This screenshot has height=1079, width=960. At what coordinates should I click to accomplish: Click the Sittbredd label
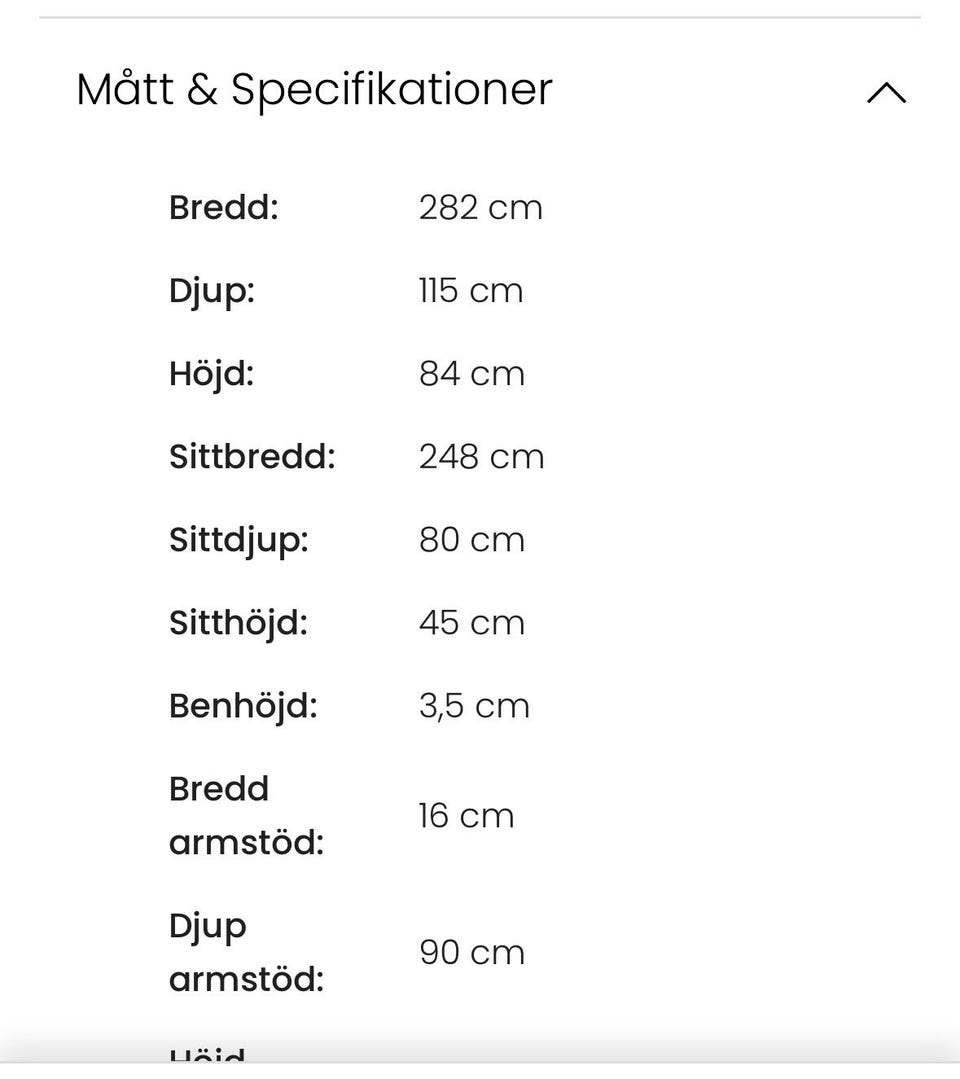(x=253, y=456)
